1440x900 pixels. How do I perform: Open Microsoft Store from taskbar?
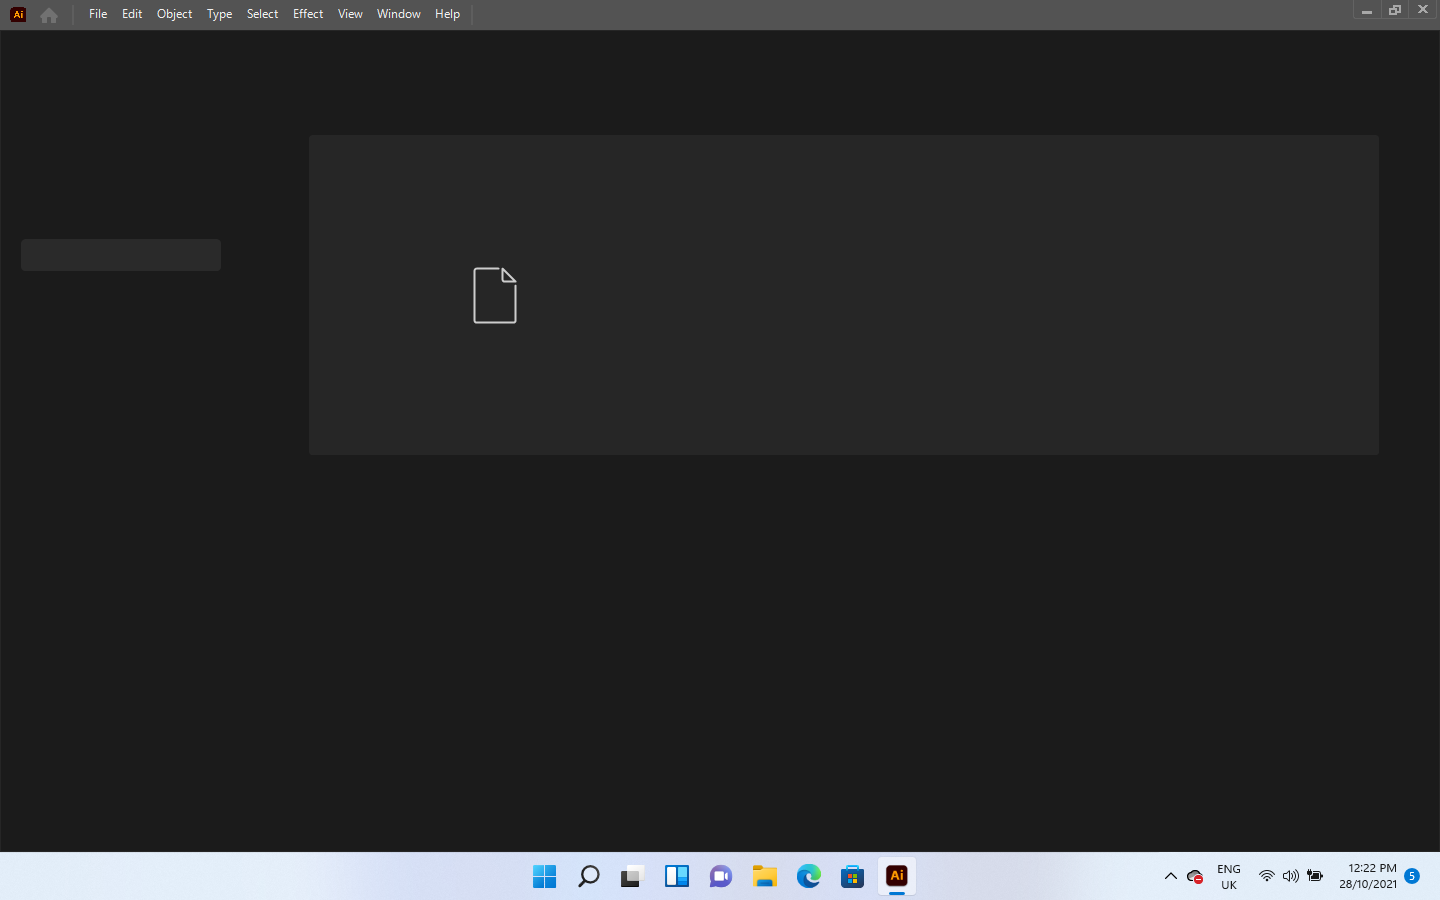pos(852,876)
